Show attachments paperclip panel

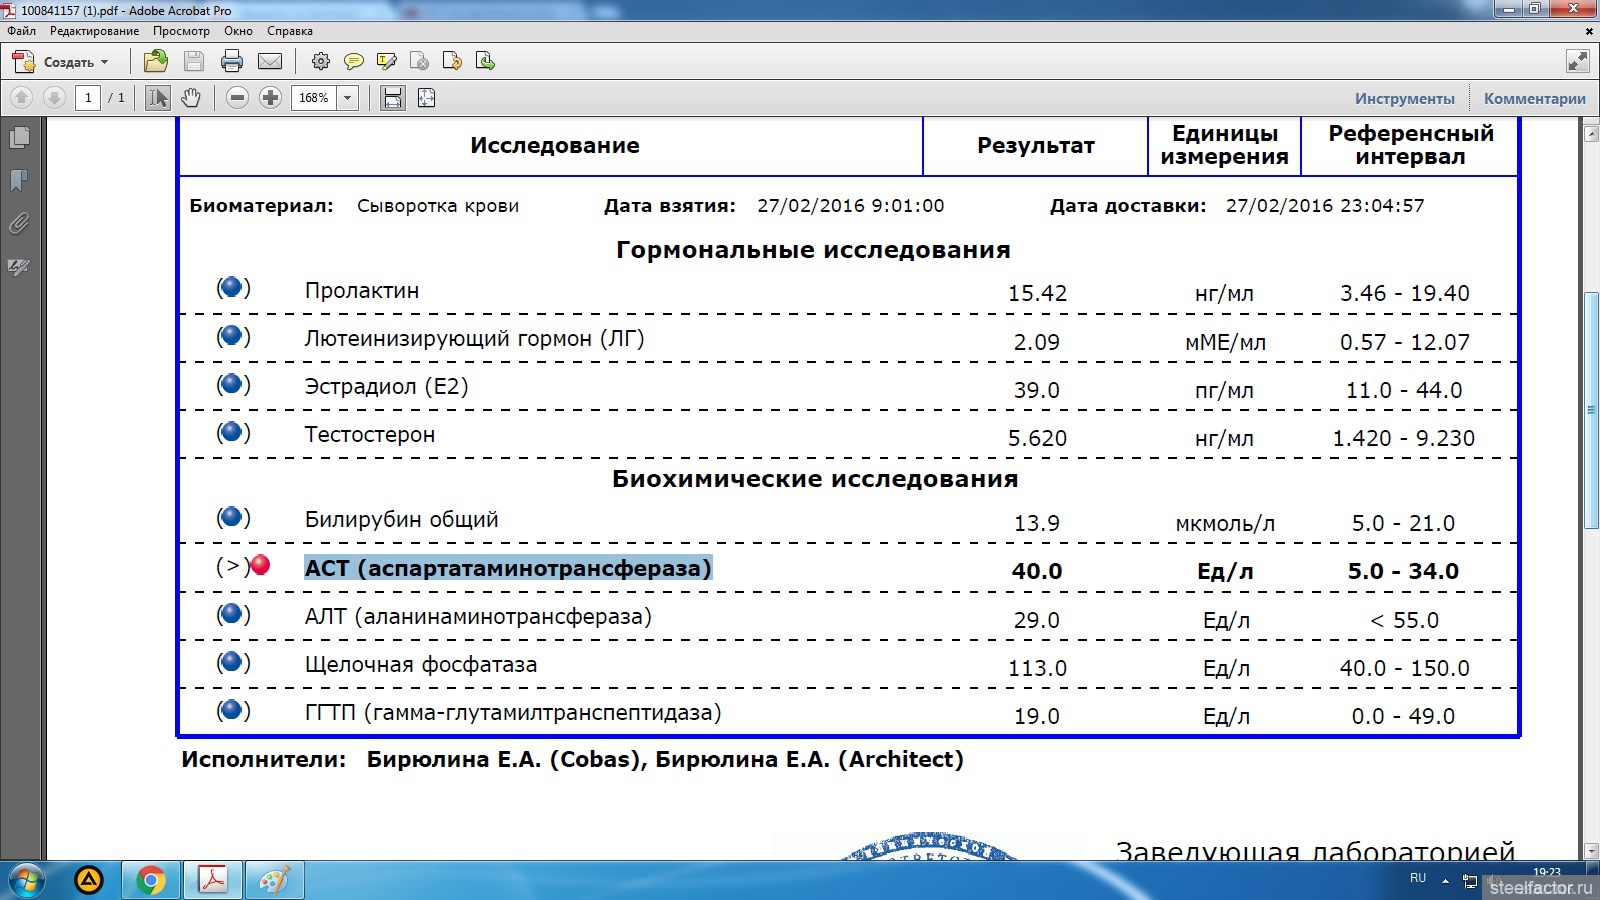pyautogui.click(x=19, y=223)
